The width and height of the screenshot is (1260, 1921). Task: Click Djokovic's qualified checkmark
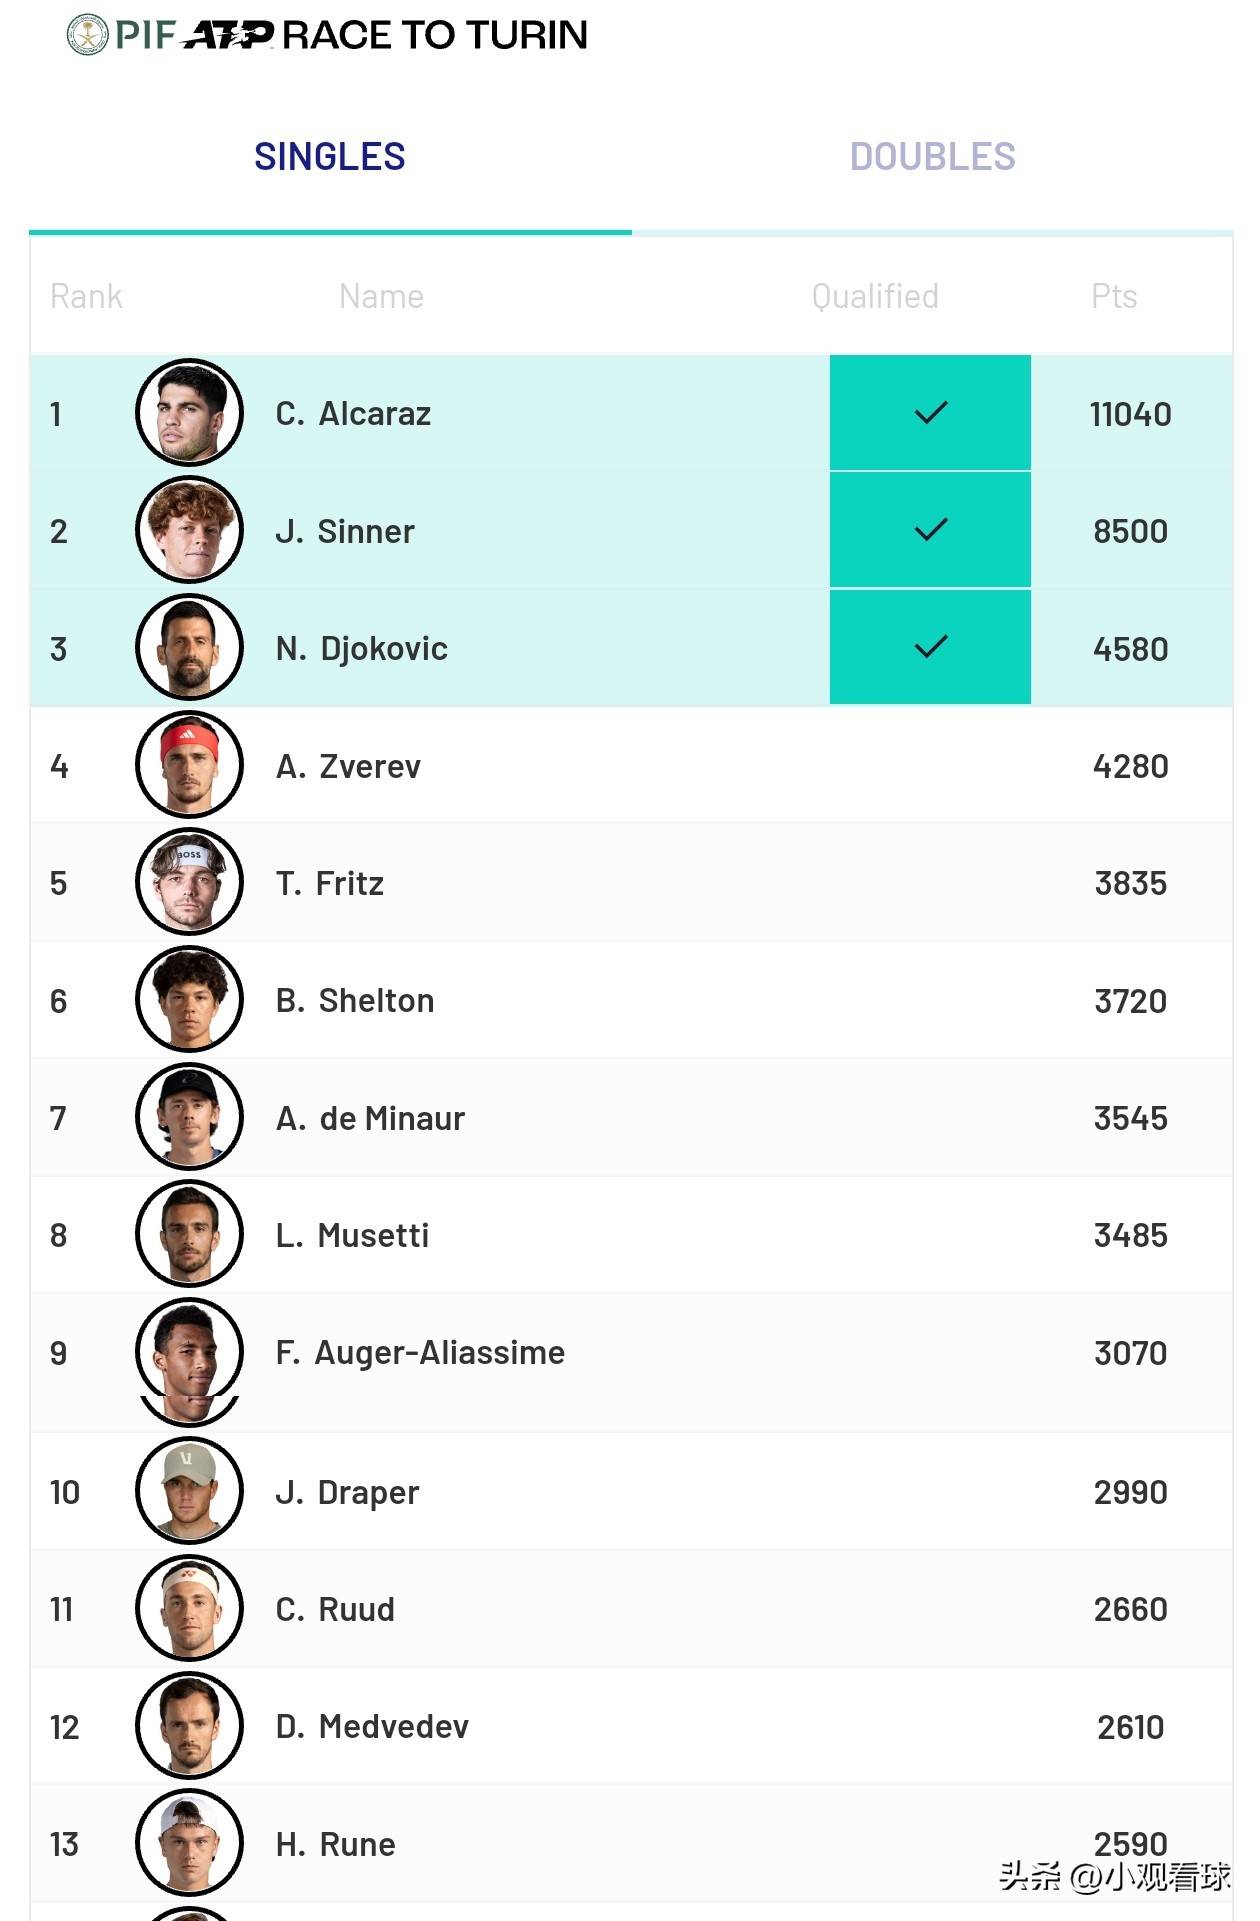click(x=930, y=647)
